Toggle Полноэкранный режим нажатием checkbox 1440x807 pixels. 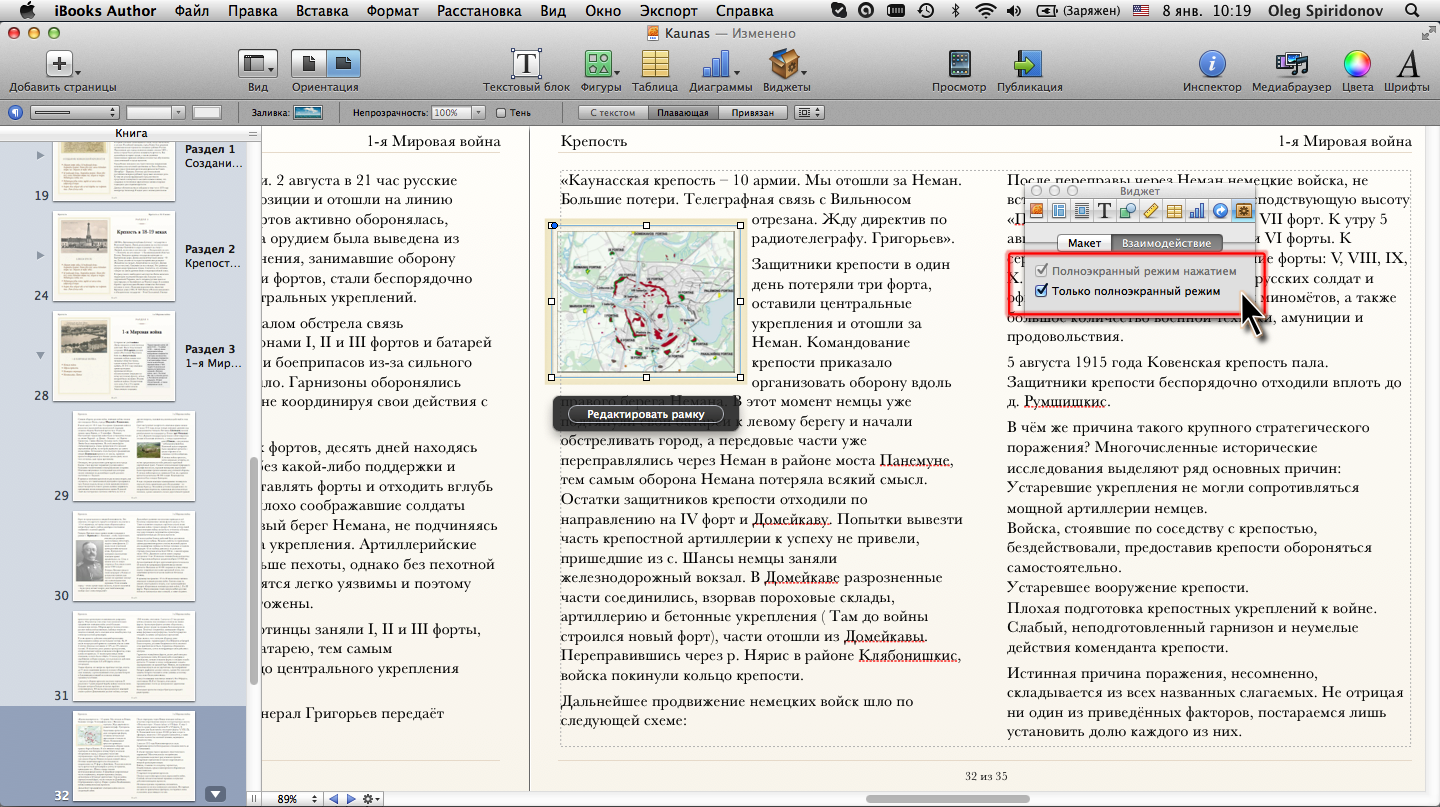tap(1041, 271)
